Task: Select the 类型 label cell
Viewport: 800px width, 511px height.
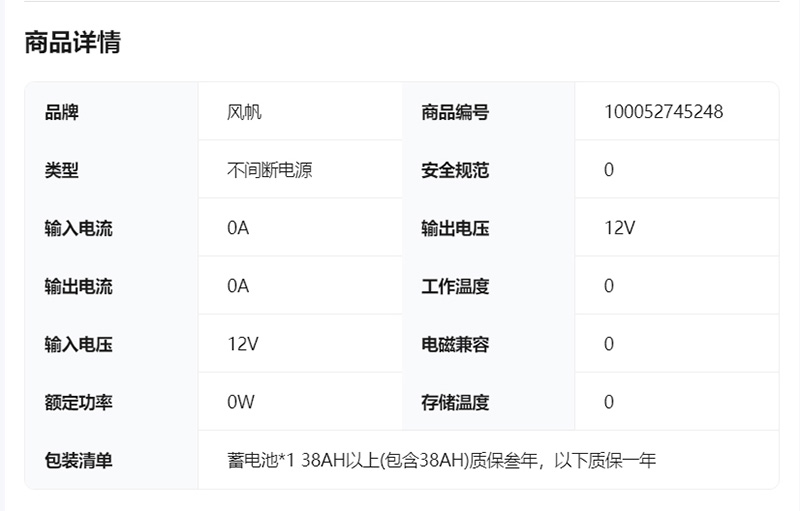Action: [x=61, y=170]
